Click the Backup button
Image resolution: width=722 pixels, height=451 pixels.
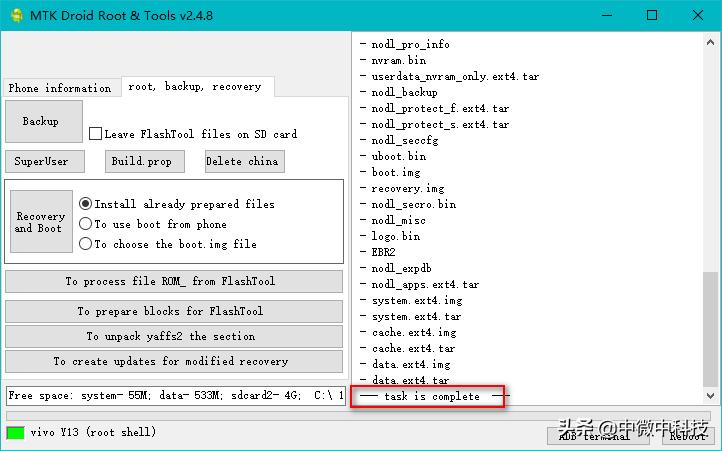click(x=44, y=121)
